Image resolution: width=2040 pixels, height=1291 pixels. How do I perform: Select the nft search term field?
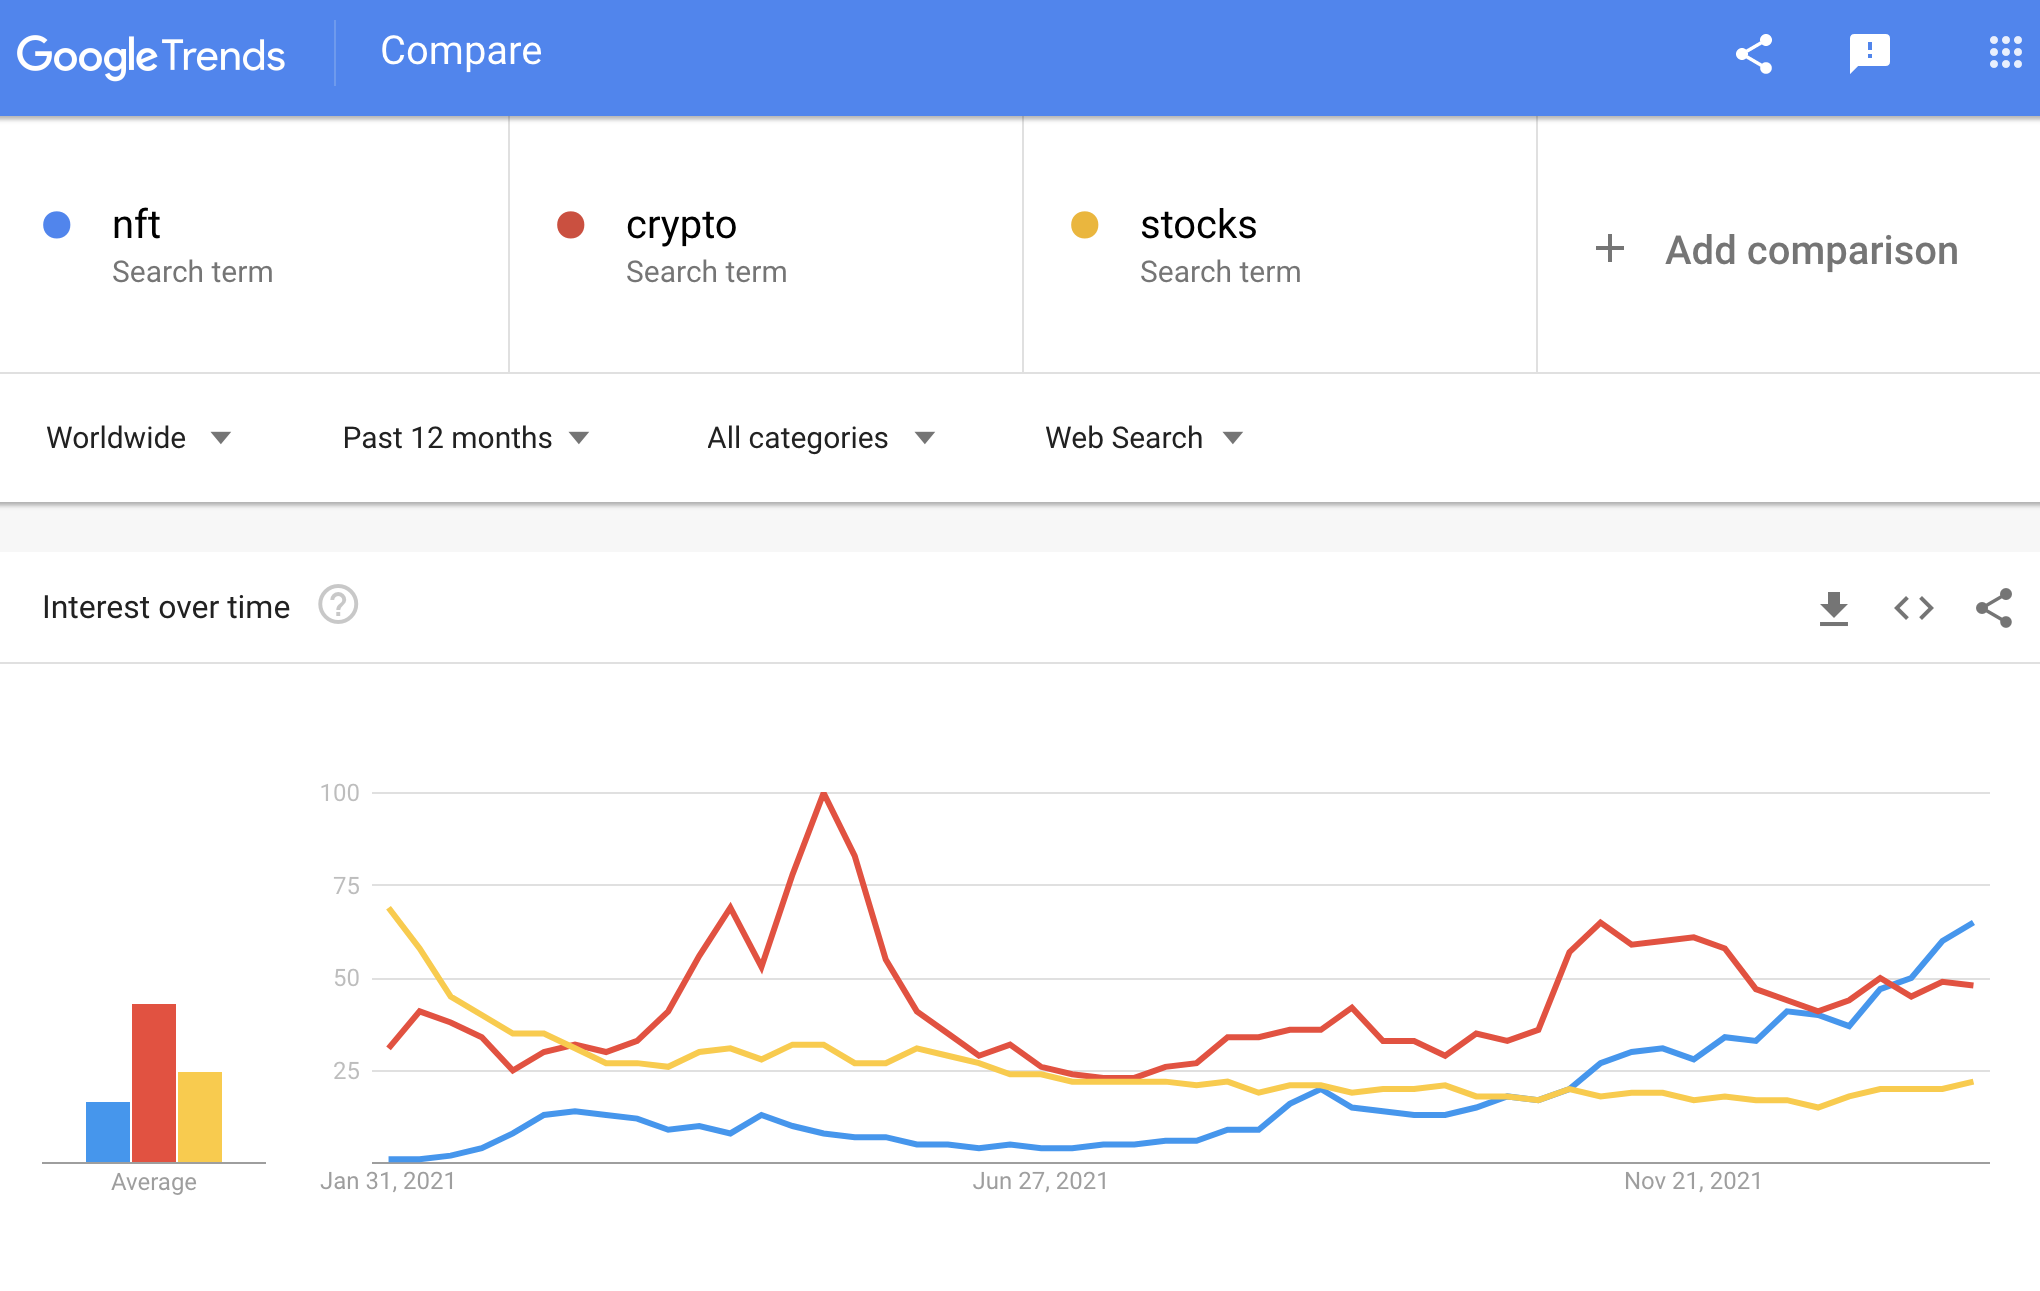click(136, 225)
